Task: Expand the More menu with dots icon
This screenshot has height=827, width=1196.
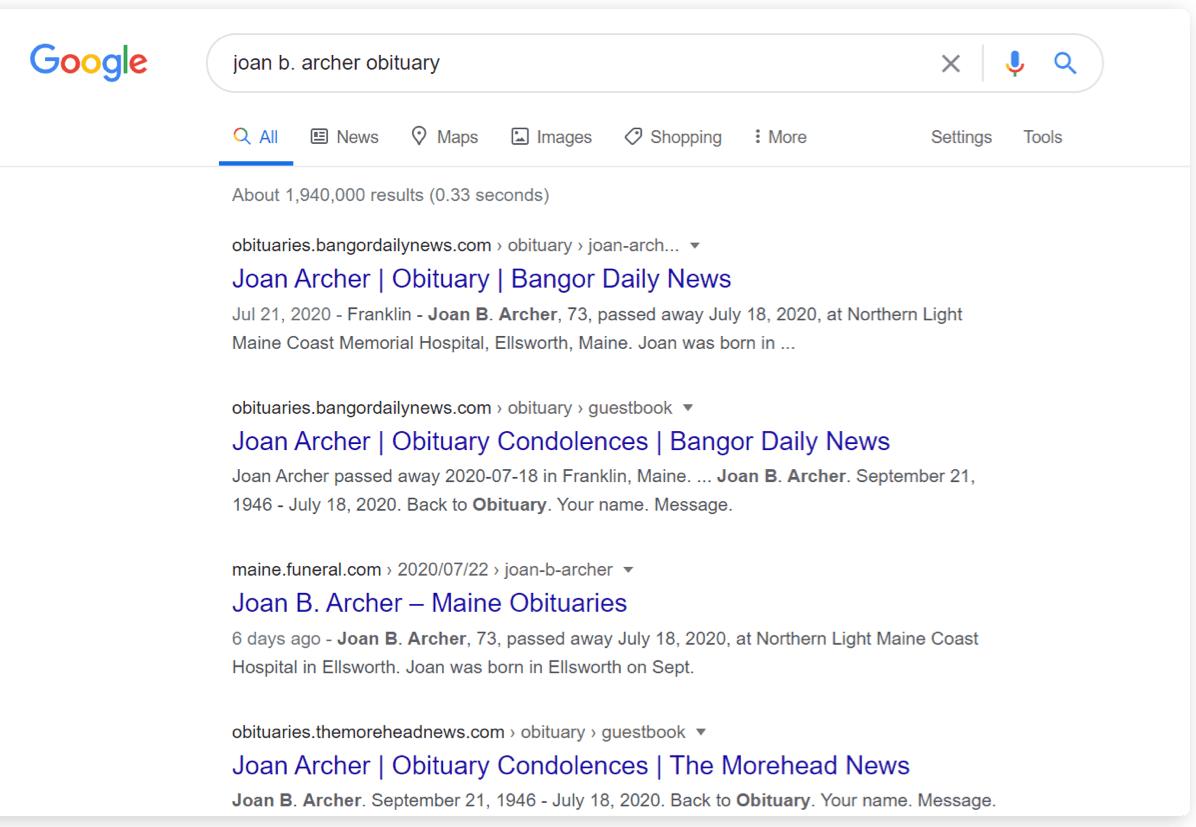Action: (x=780, y=137)
